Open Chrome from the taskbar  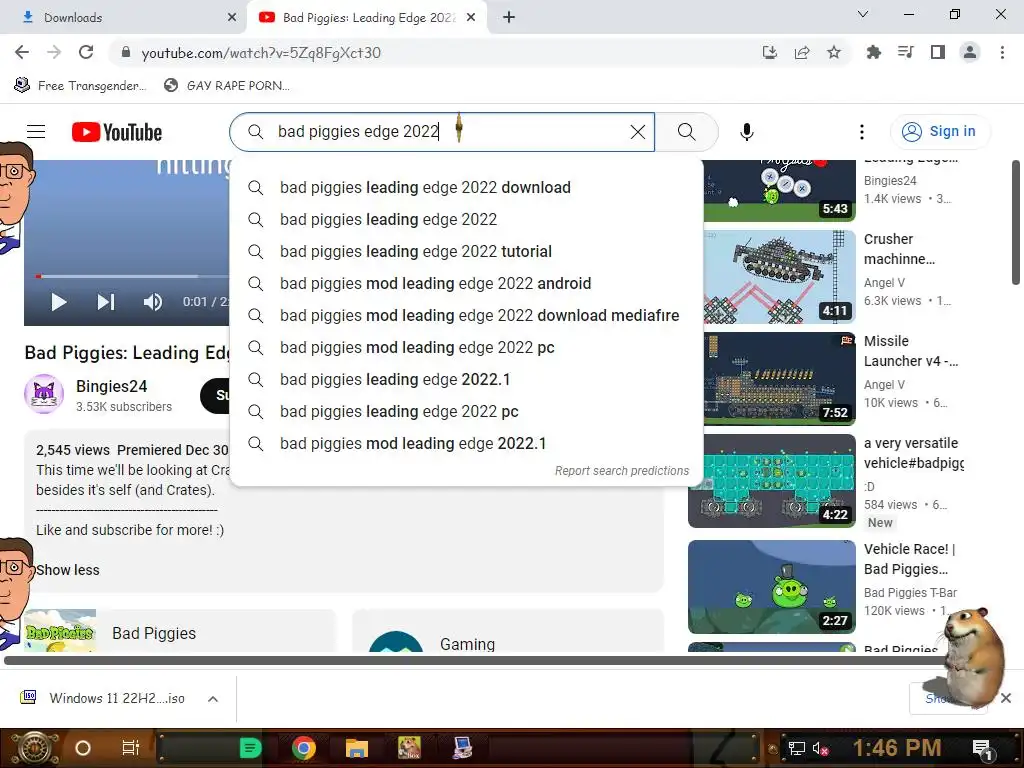tap(304, 748)
